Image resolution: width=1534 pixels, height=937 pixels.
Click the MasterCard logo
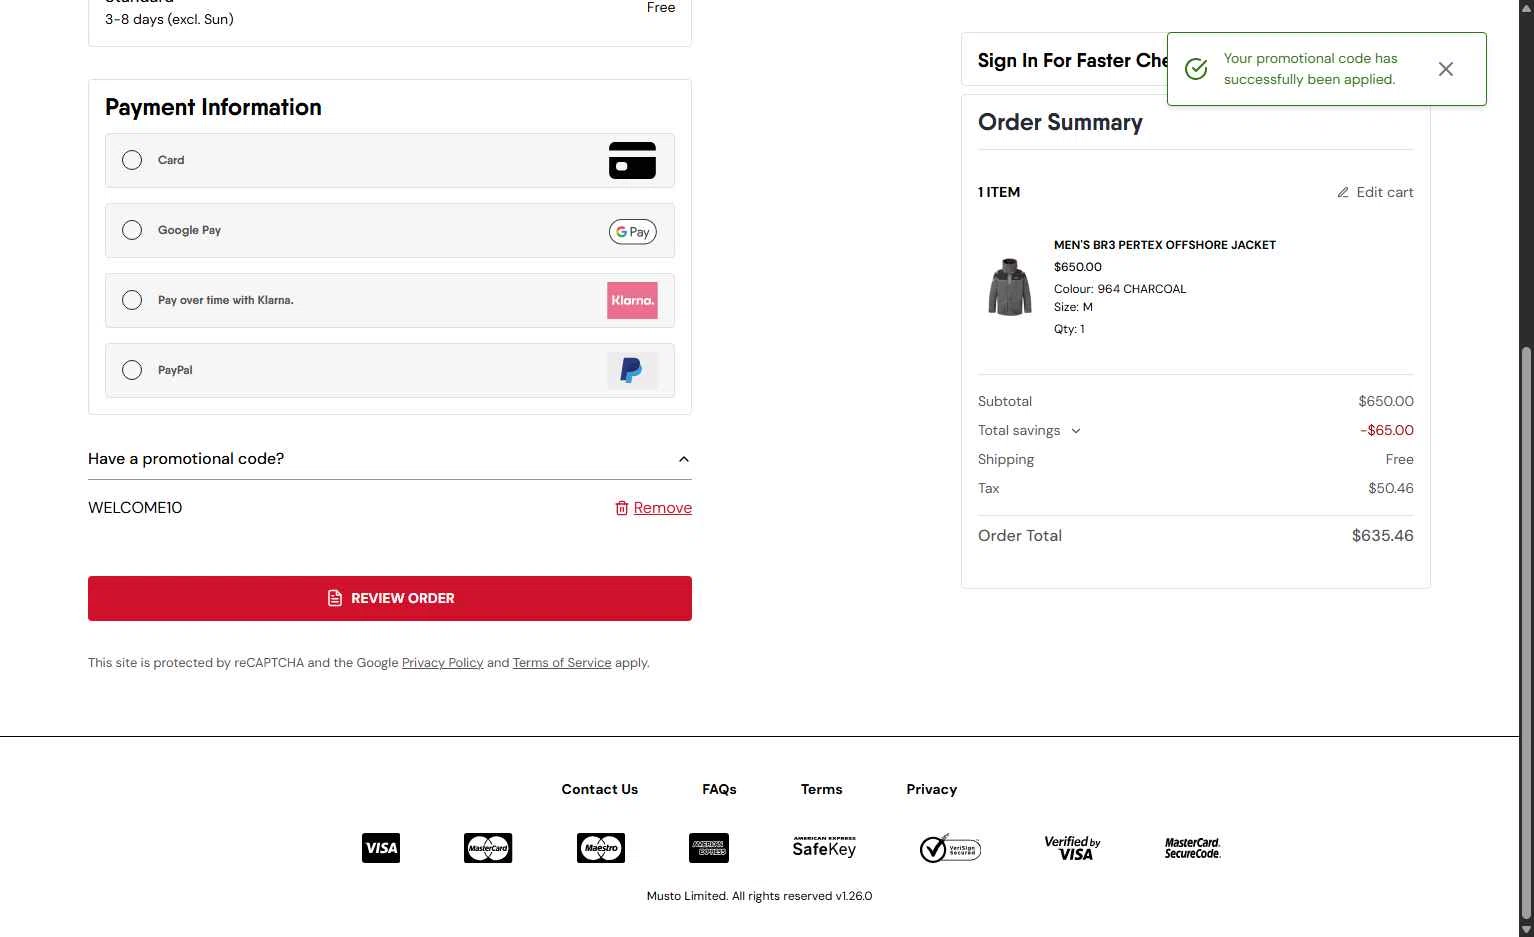(488, 848)
